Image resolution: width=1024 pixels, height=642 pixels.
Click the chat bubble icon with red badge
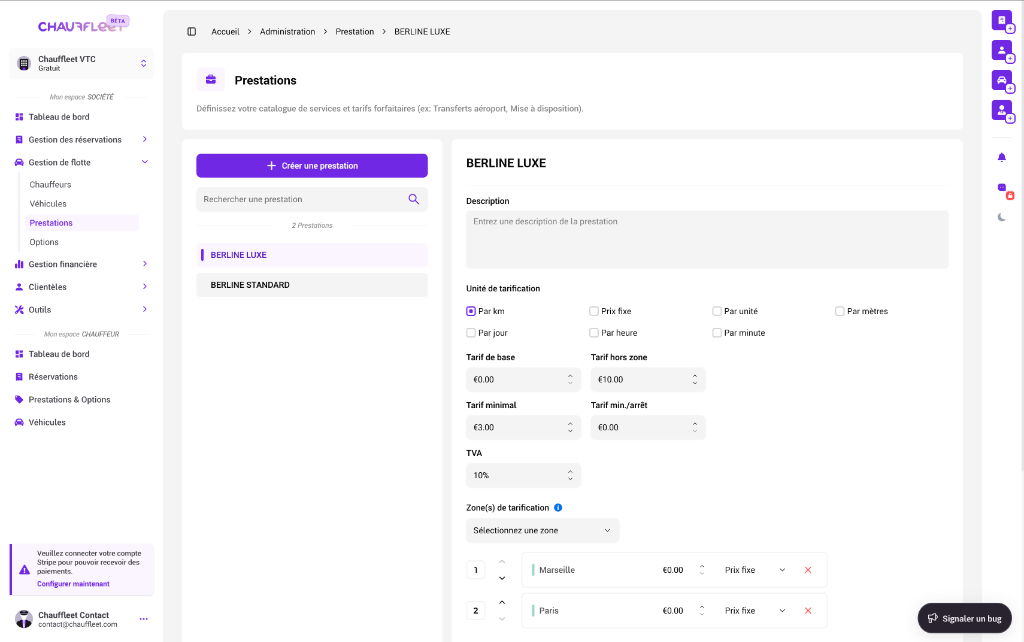click(999, 188)
